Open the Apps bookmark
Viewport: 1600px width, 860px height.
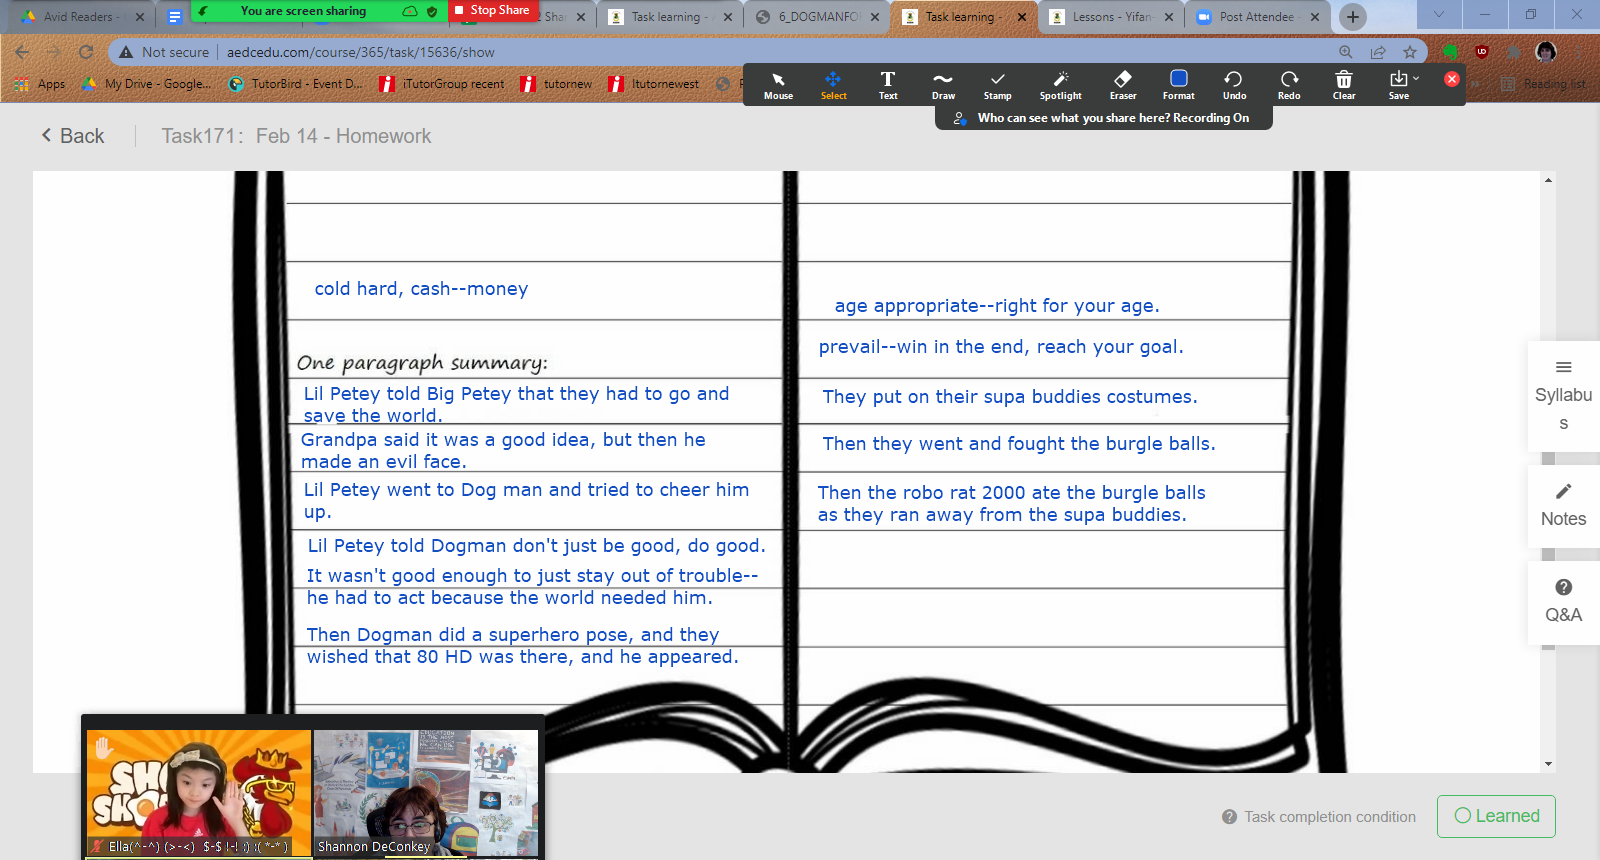[40, 84]
